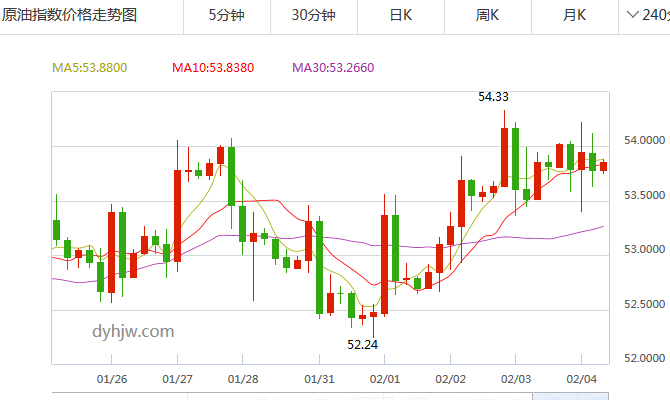Click the 52.5000 price axis label
Viewport: 670px width, 400px height.
coord(644,304)
